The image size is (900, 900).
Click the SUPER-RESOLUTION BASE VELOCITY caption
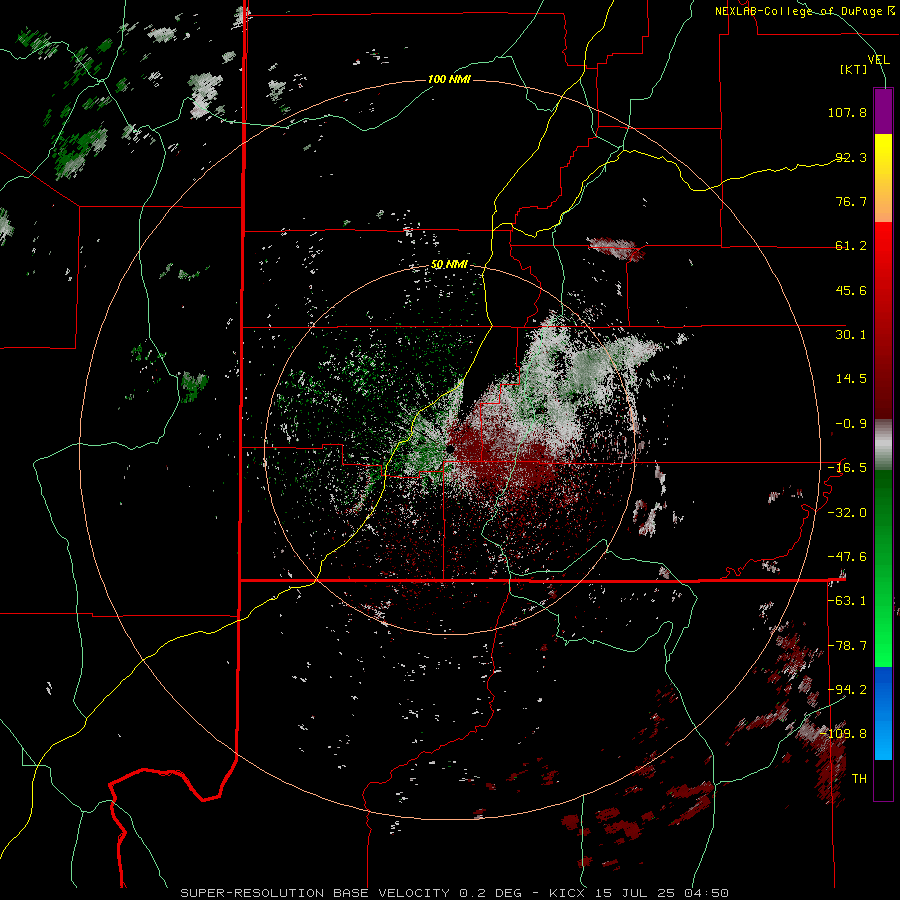point(315,893)
